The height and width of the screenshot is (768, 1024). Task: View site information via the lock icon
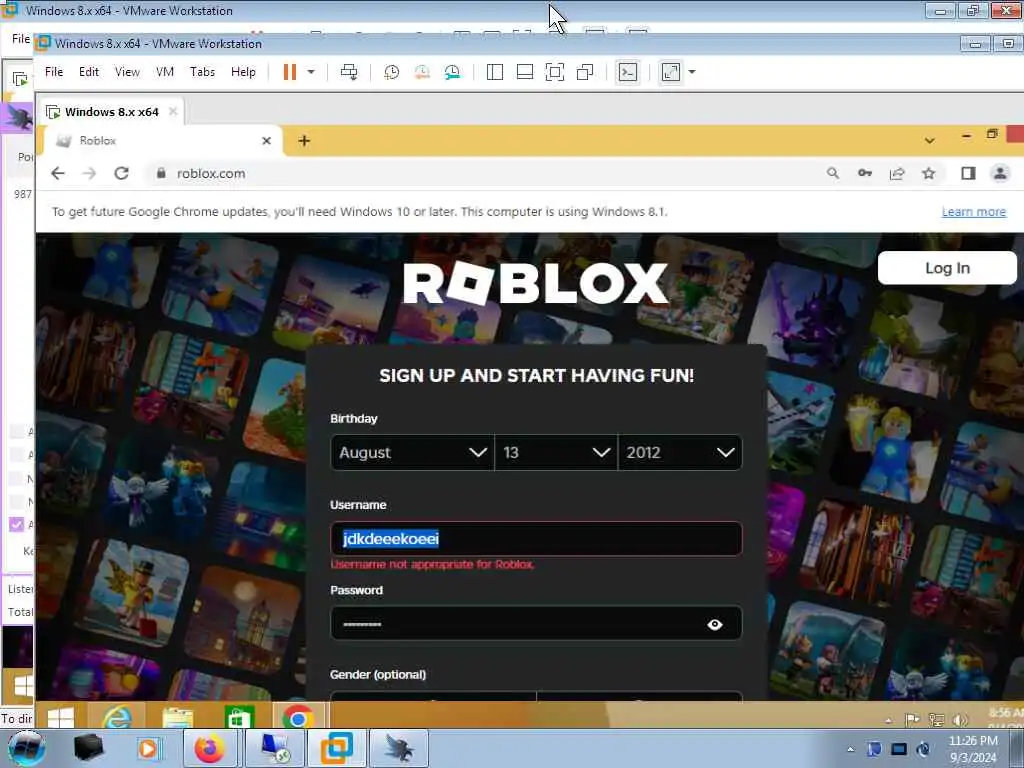[x=161, y=173]
